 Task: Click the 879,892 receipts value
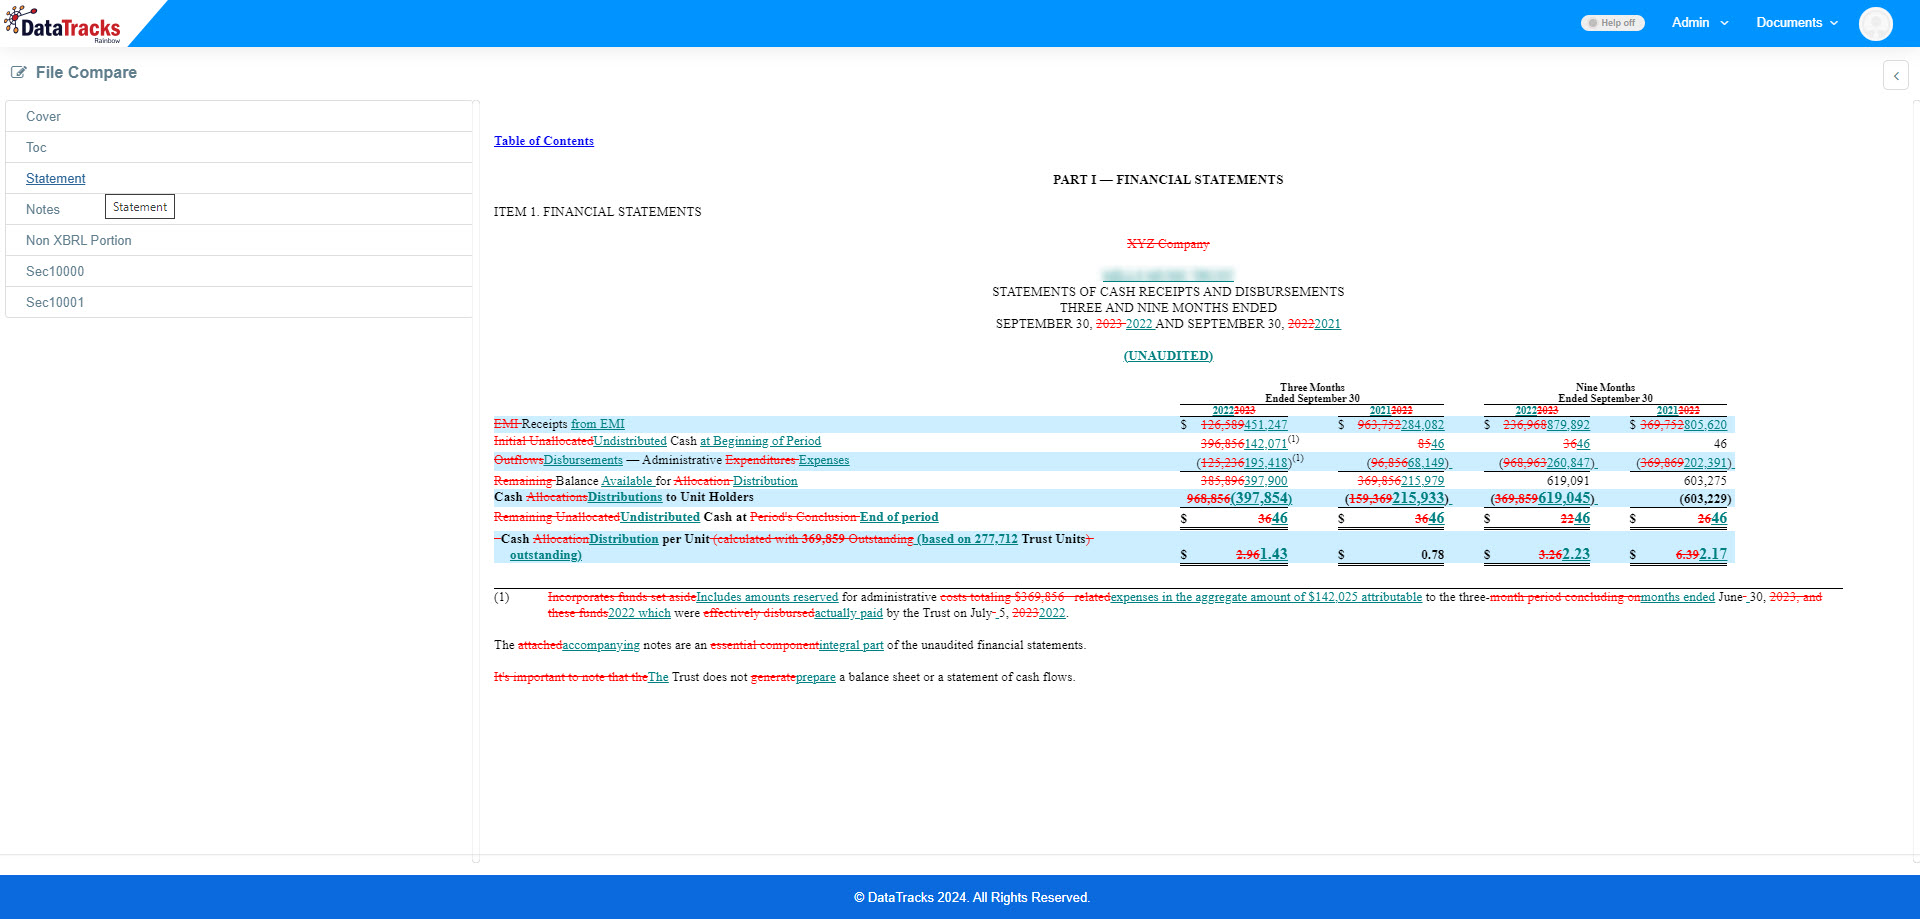pos(1568,425)
